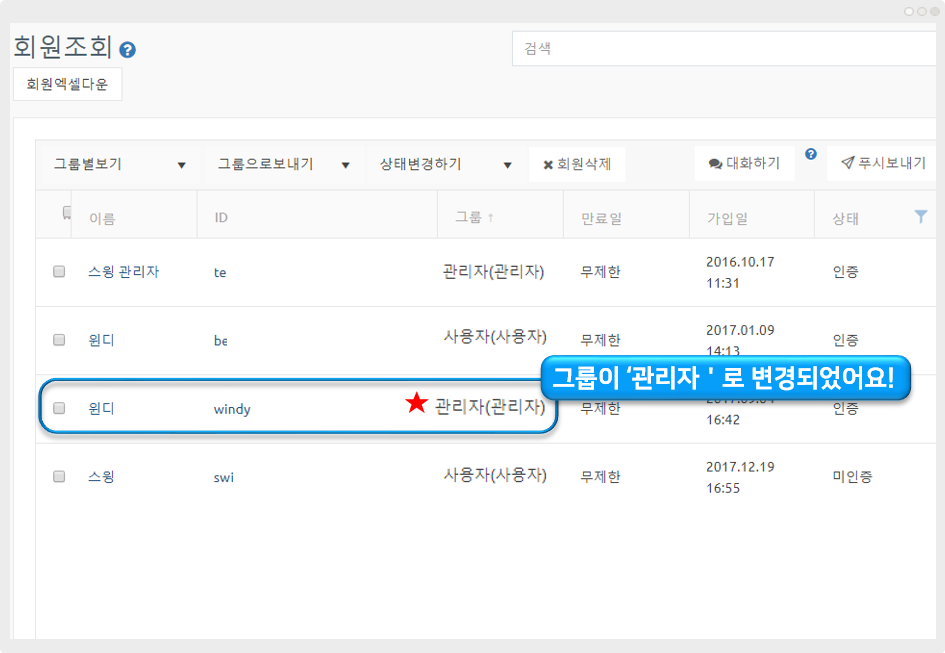Start a chat with 대화하기 button

tap(744, 164)
